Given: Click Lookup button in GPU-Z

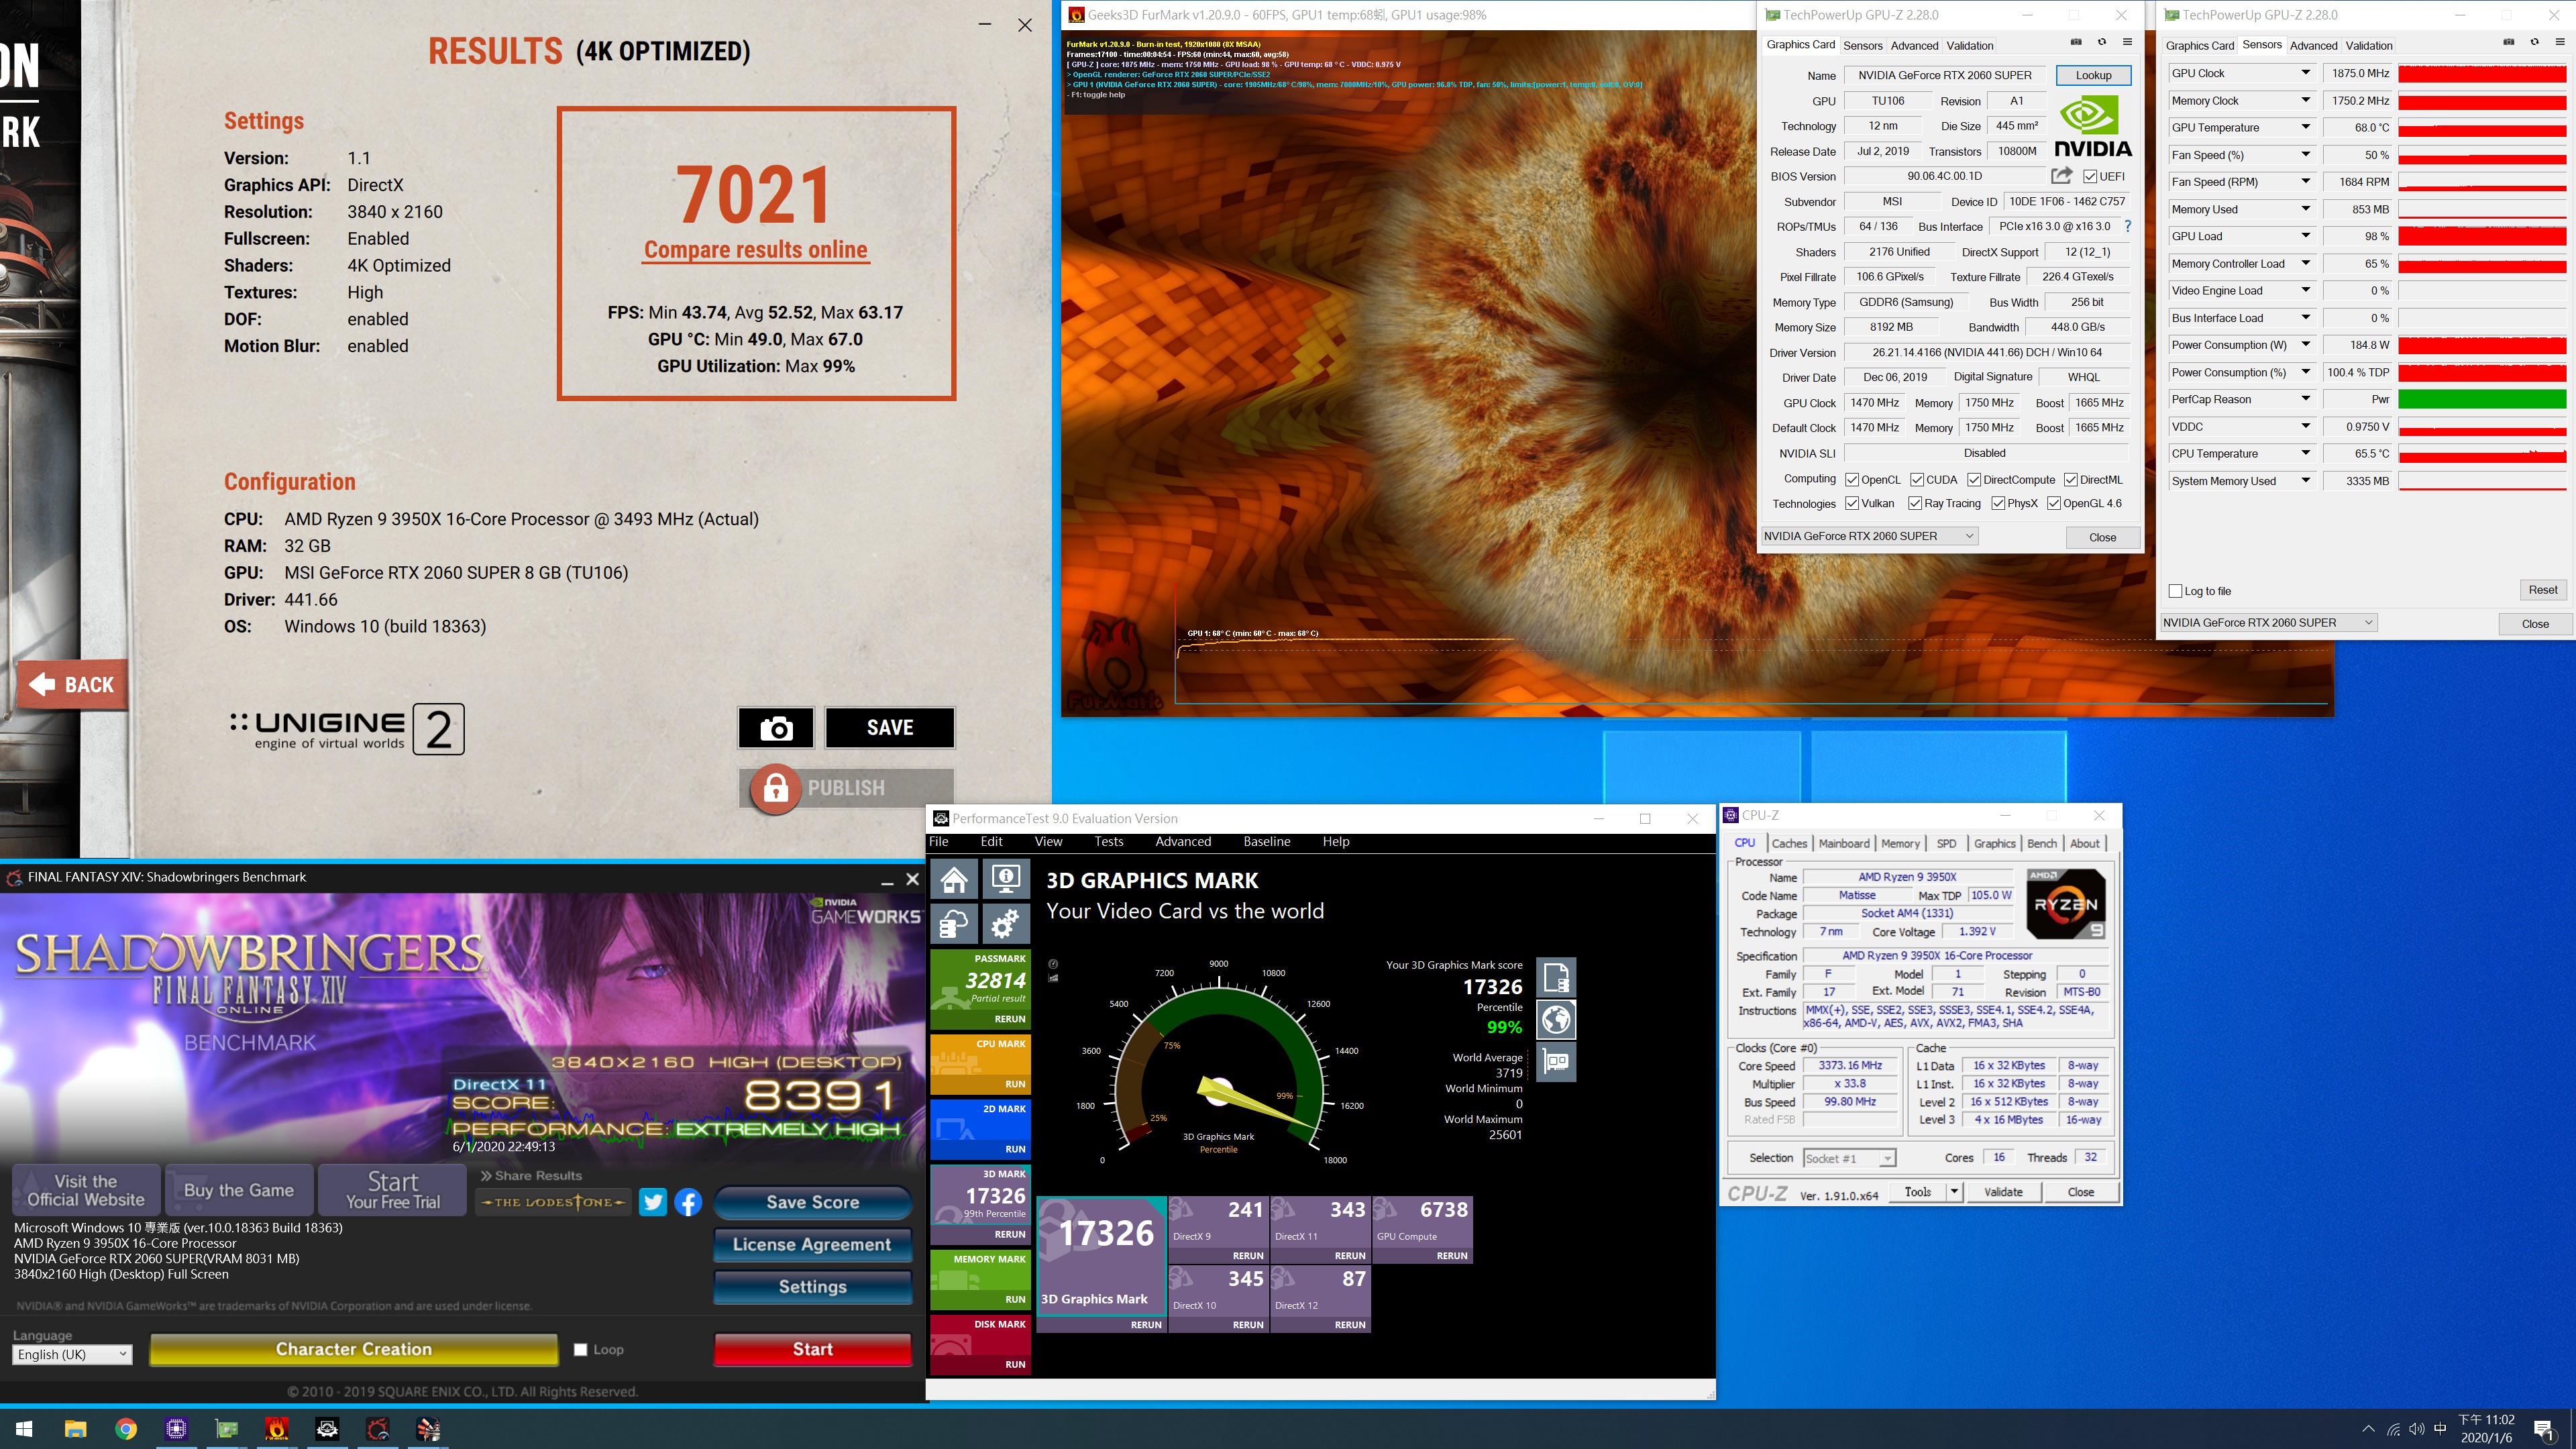Looking at the screenshot, I should [2092, 75].
